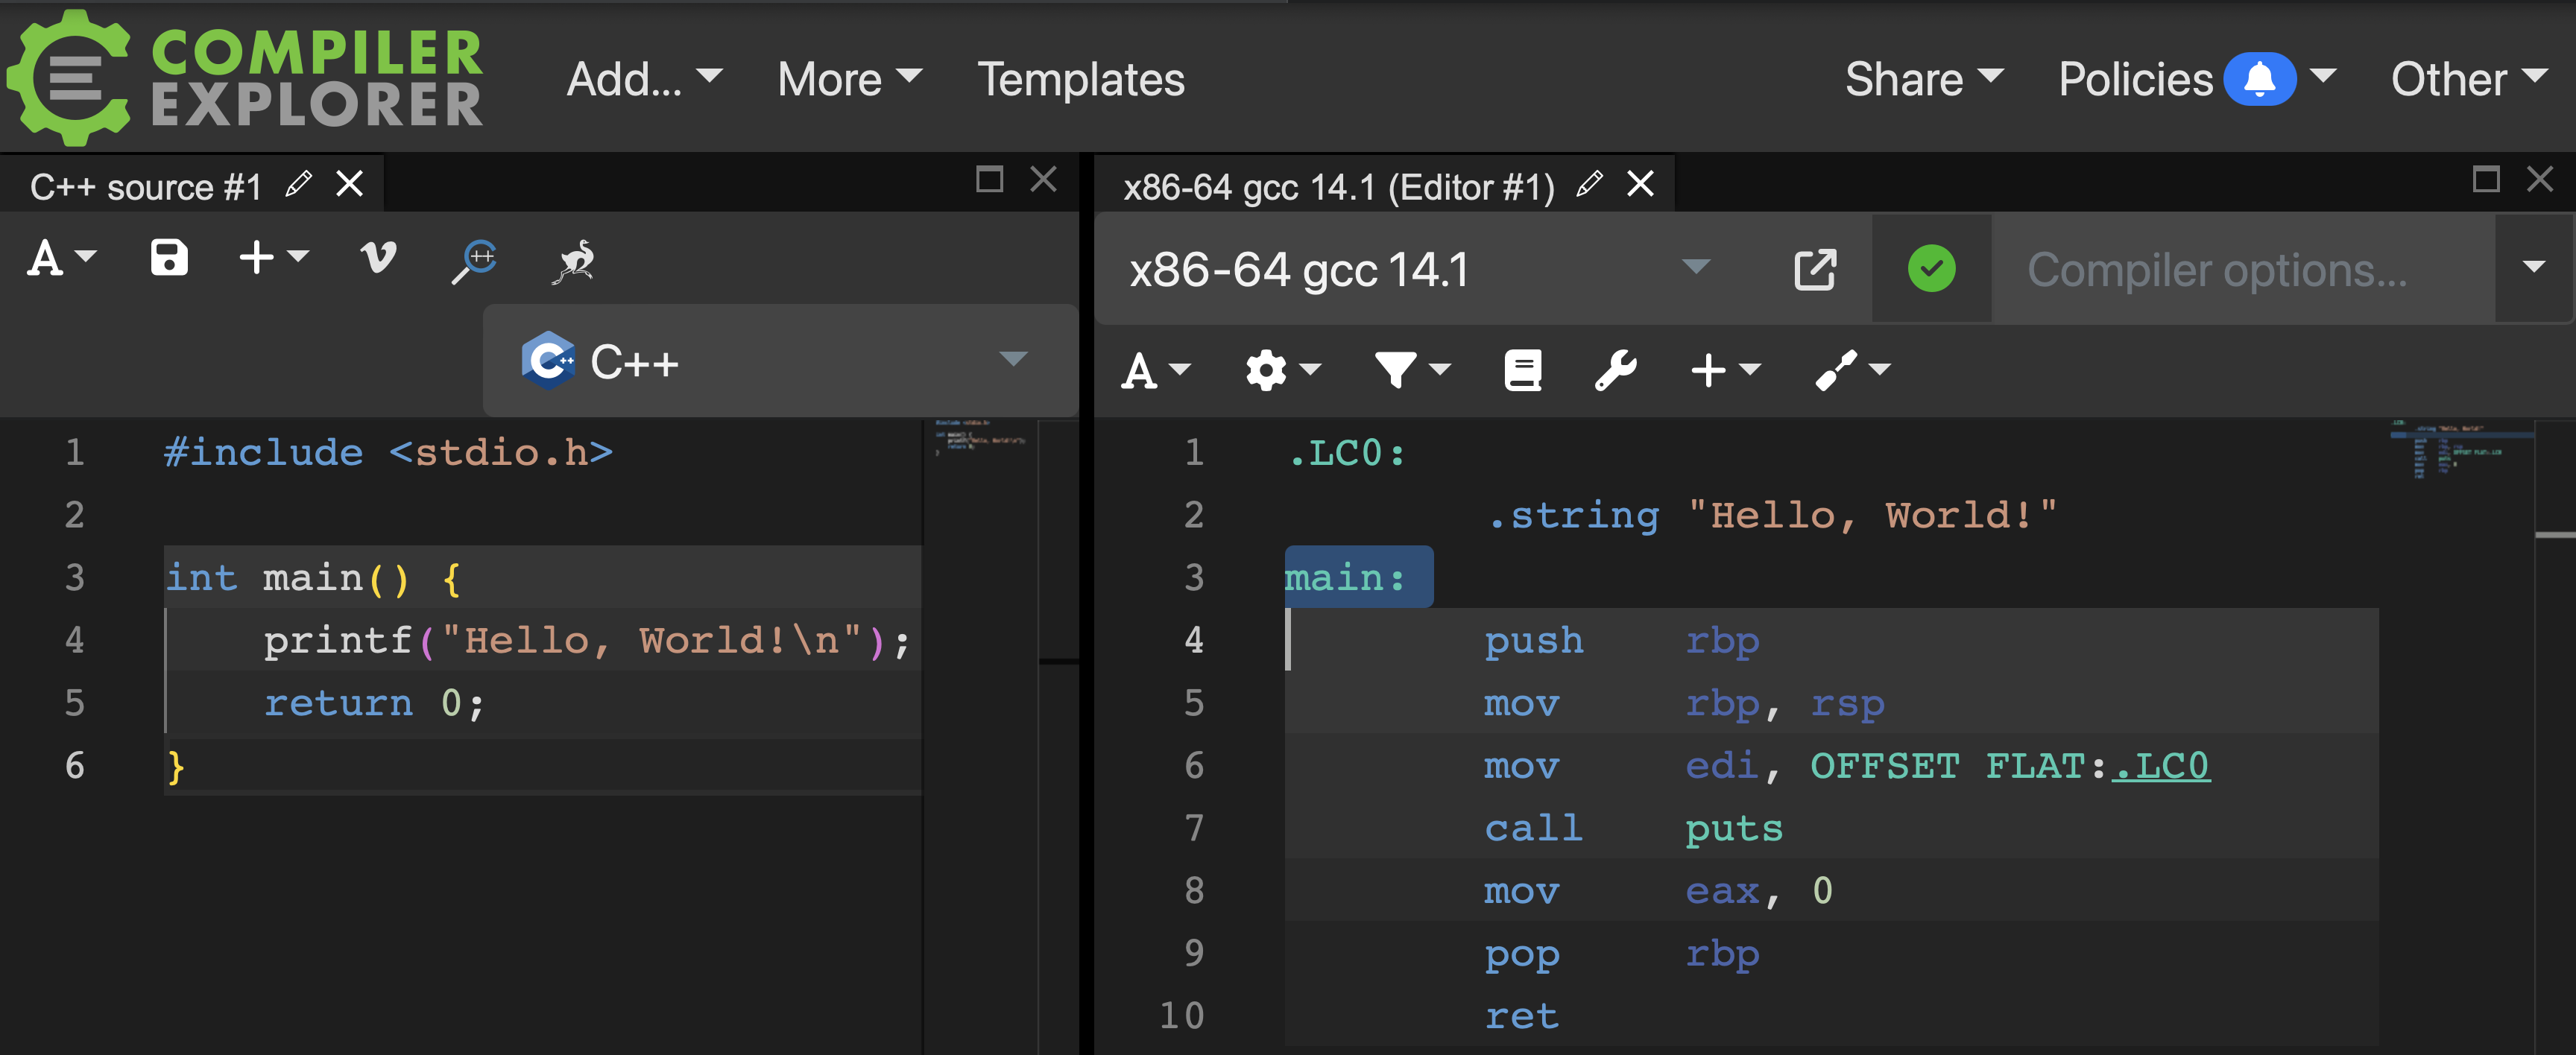Viewport: 2576px width, 1055px height.
Task: Open the More menu
Action: 849,79
